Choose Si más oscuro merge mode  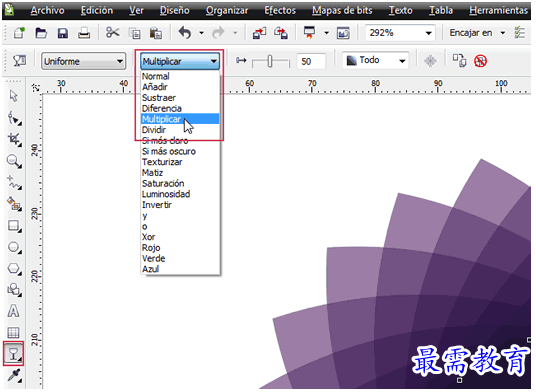[180, 151]
